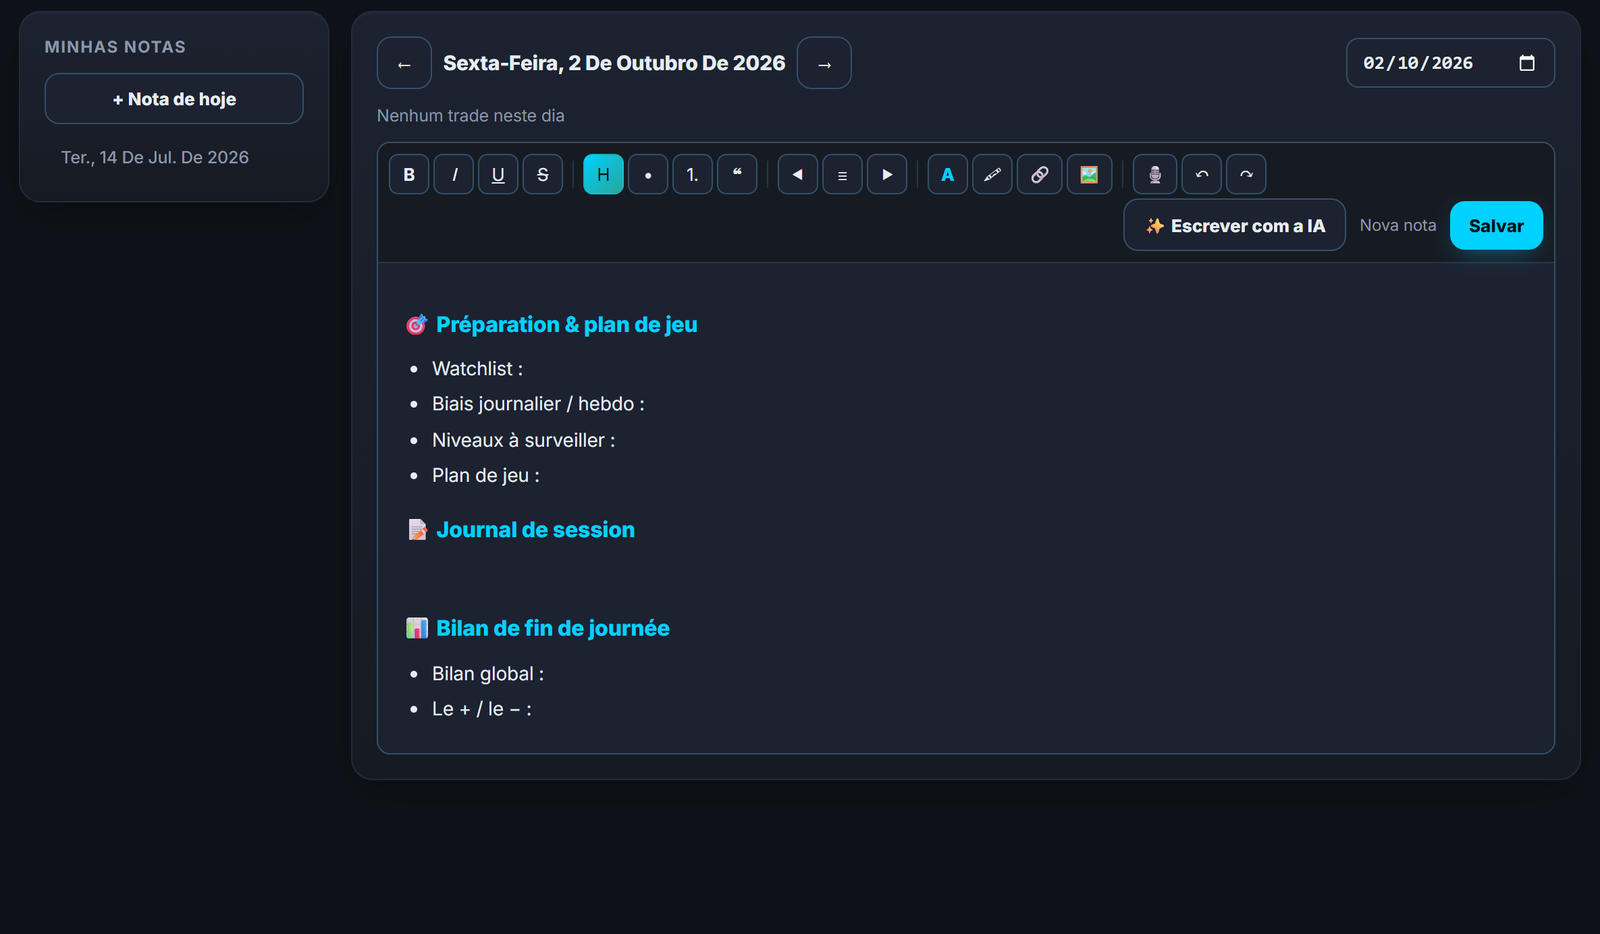Screen dimensions: 1600x934
Task: Click the Le + / le – : bullet
Action: 482,709
